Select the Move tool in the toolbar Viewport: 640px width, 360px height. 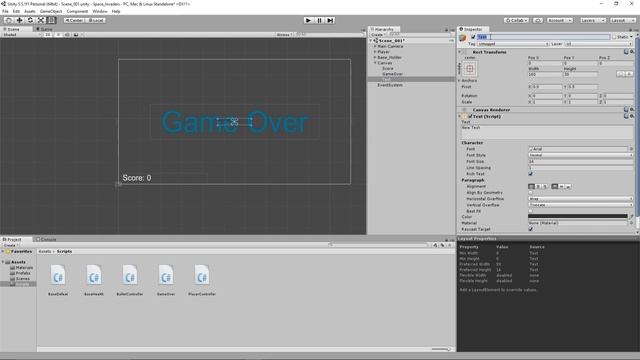click(x=19, y=20)
